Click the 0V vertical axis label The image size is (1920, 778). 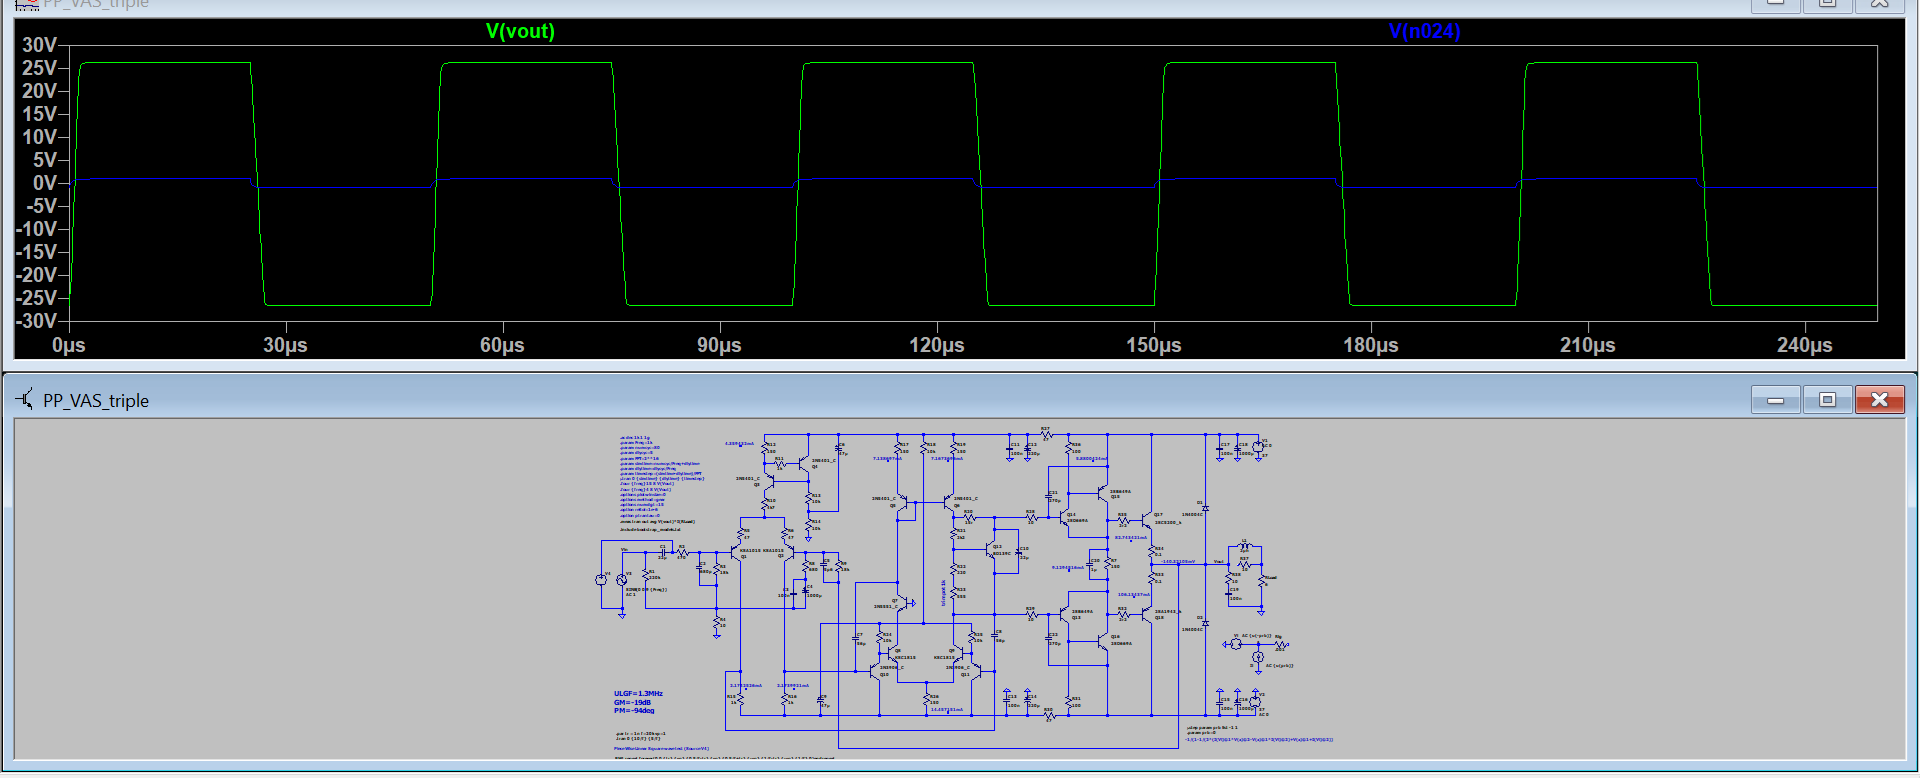pyautogui.click(x=45, y=183)
